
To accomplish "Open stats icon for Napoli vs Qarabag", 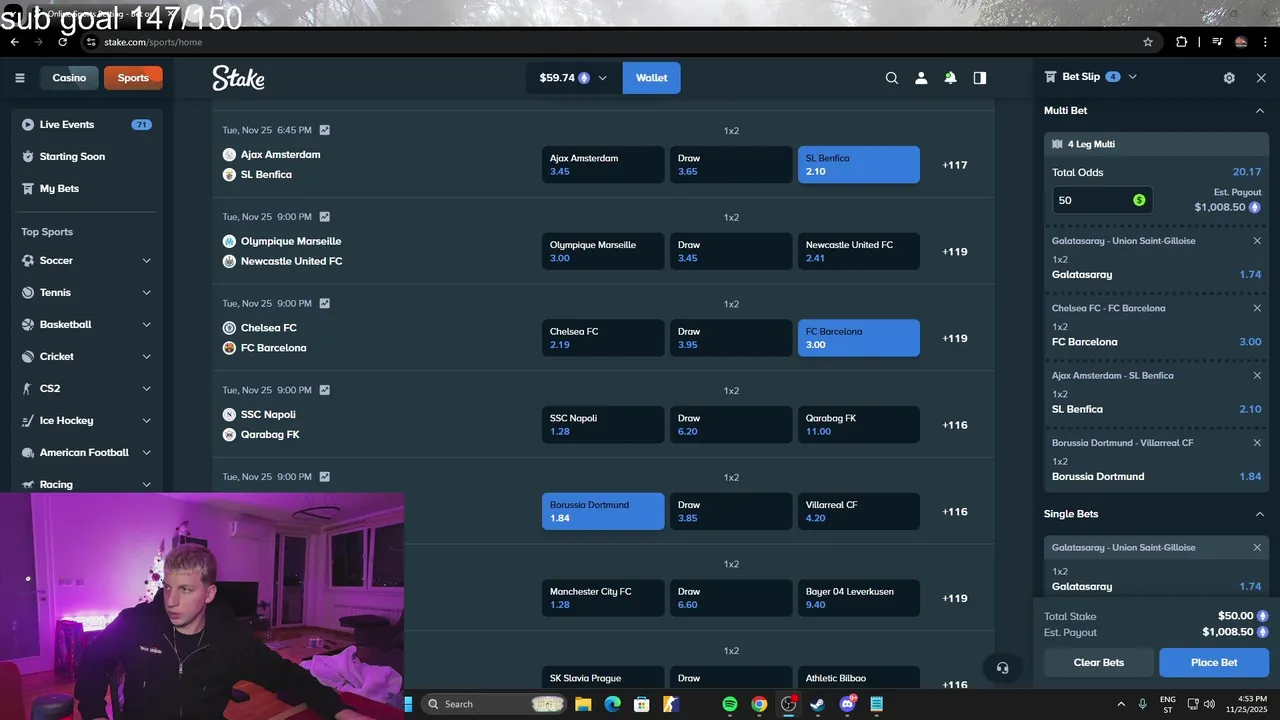I will click(325, 390).
